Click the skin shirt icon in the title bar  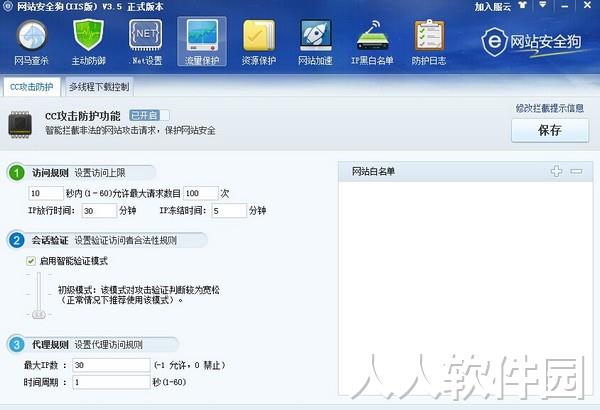pyautogui.click(x=522, y=6)
